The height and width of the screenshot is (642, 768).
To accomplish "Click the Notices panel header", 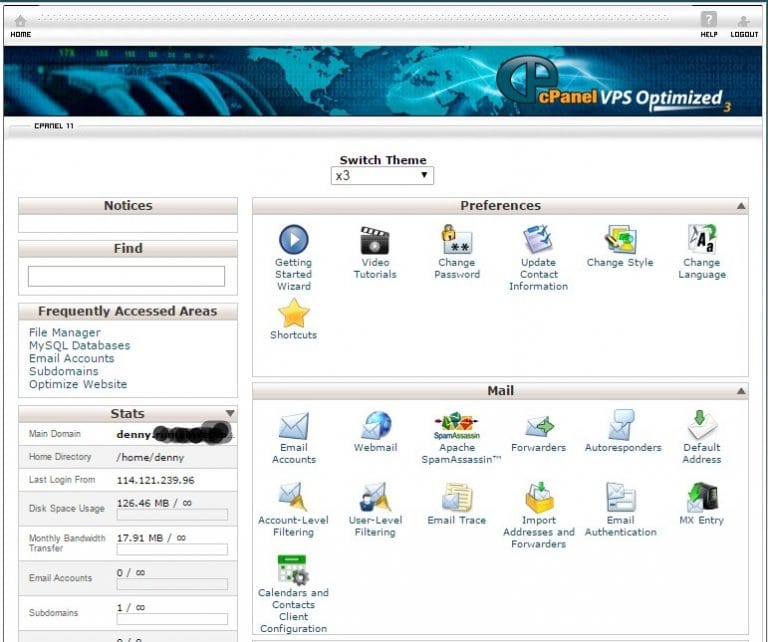I will click(128, 206).
